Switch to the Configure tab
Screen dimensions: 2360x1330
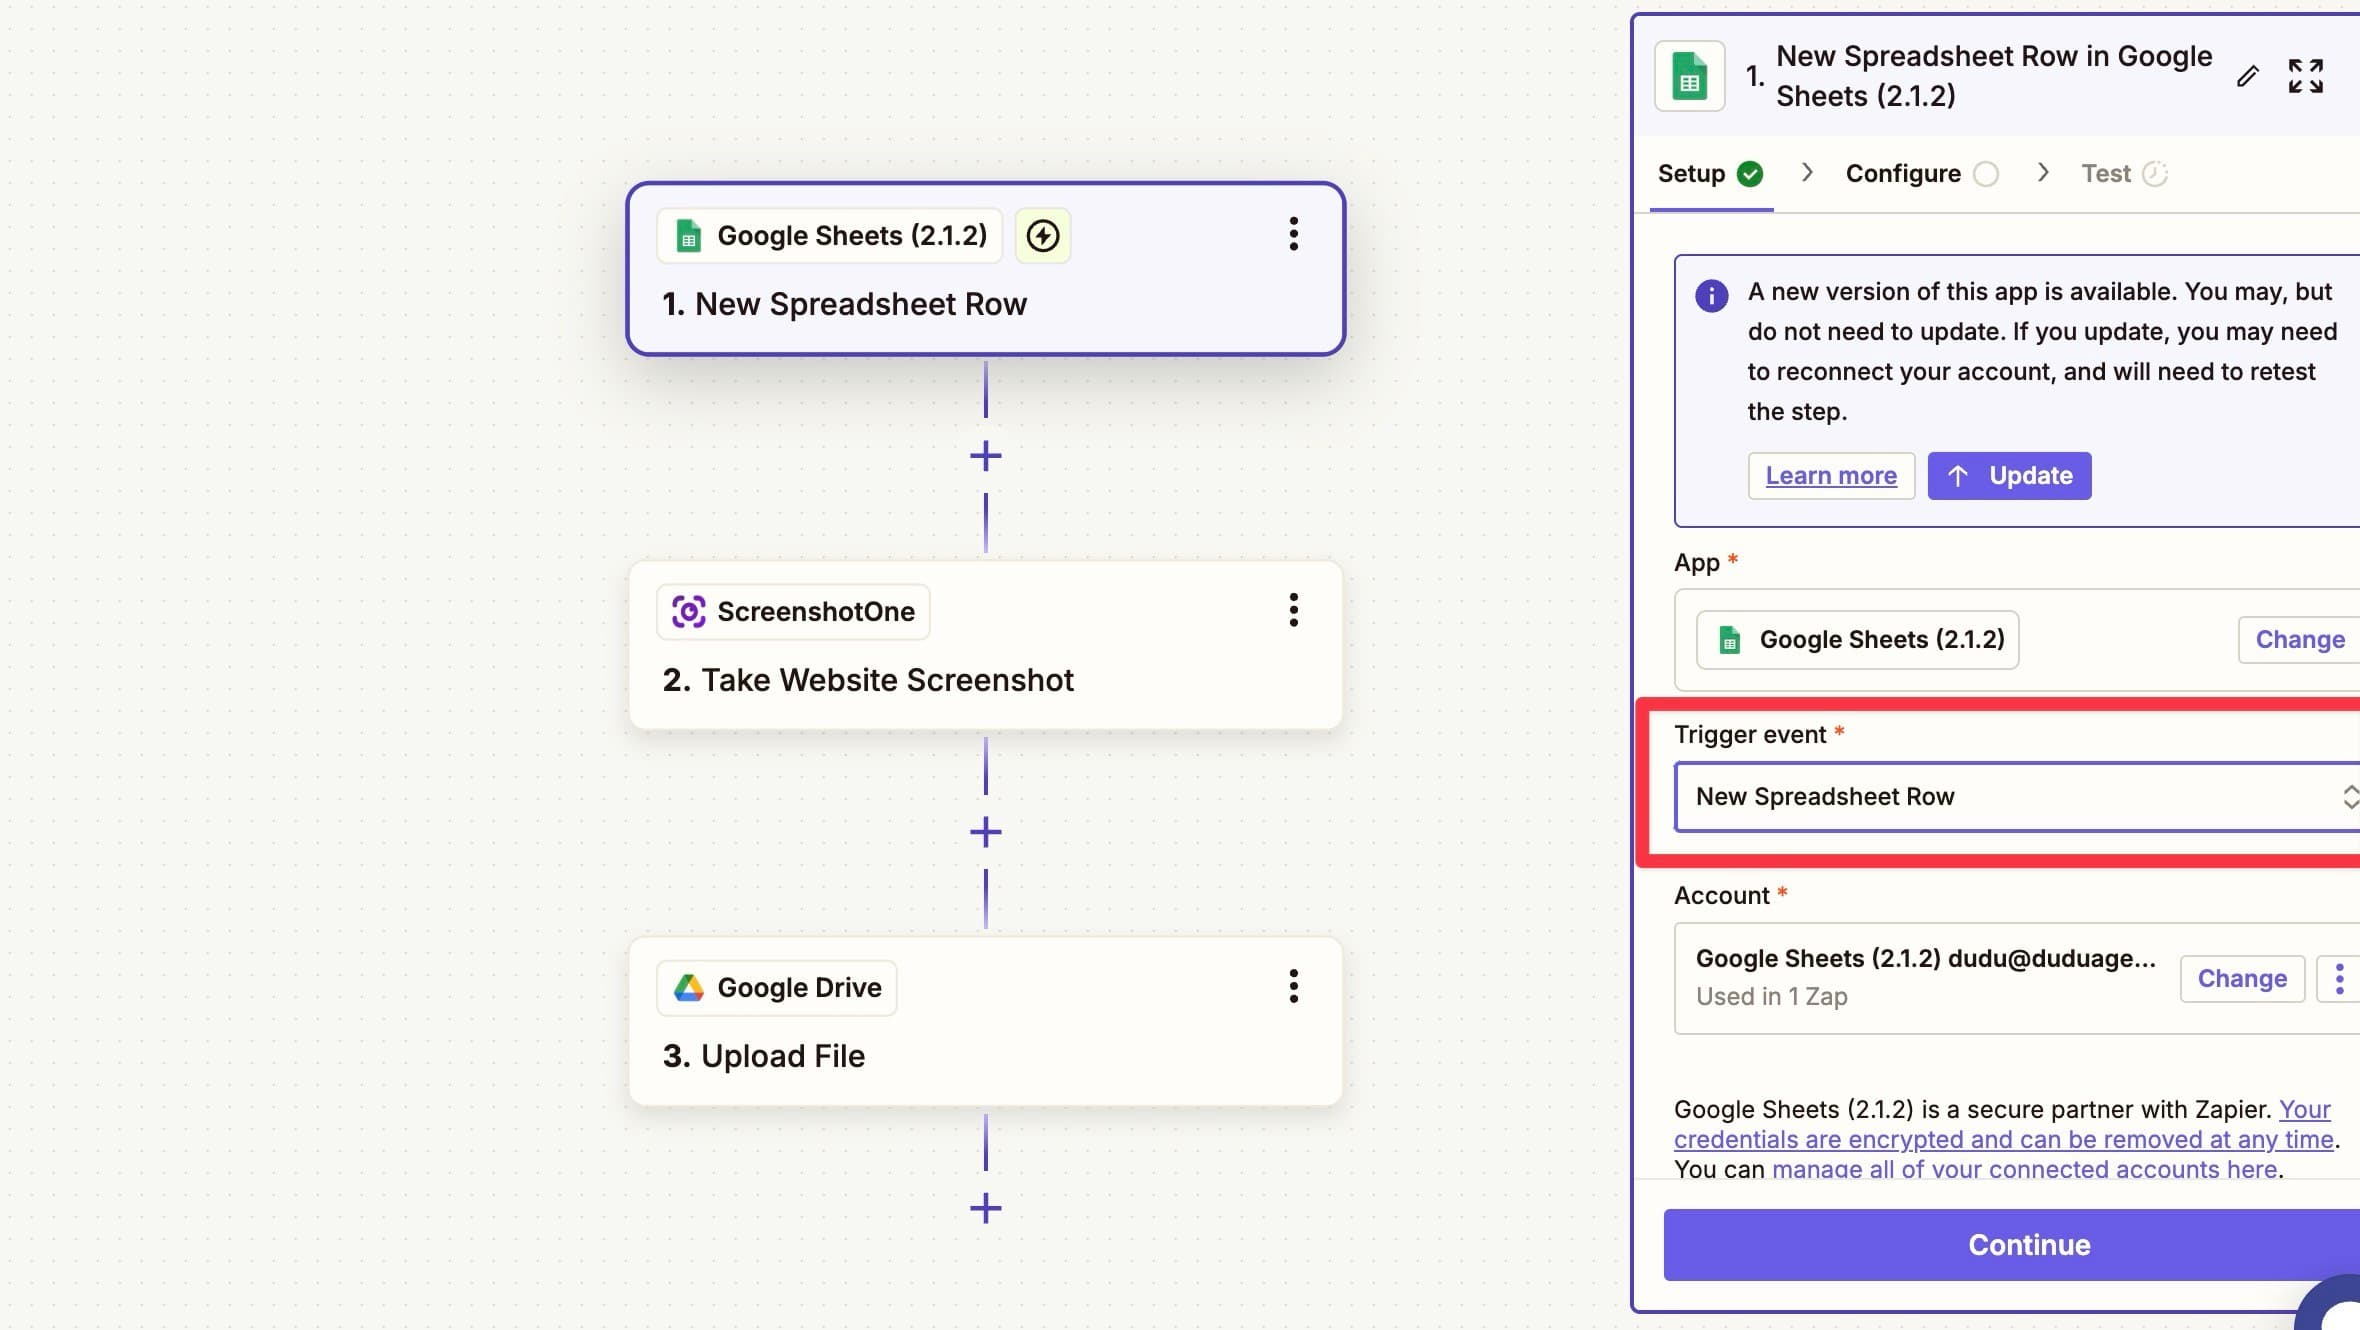click(1922, 174)
